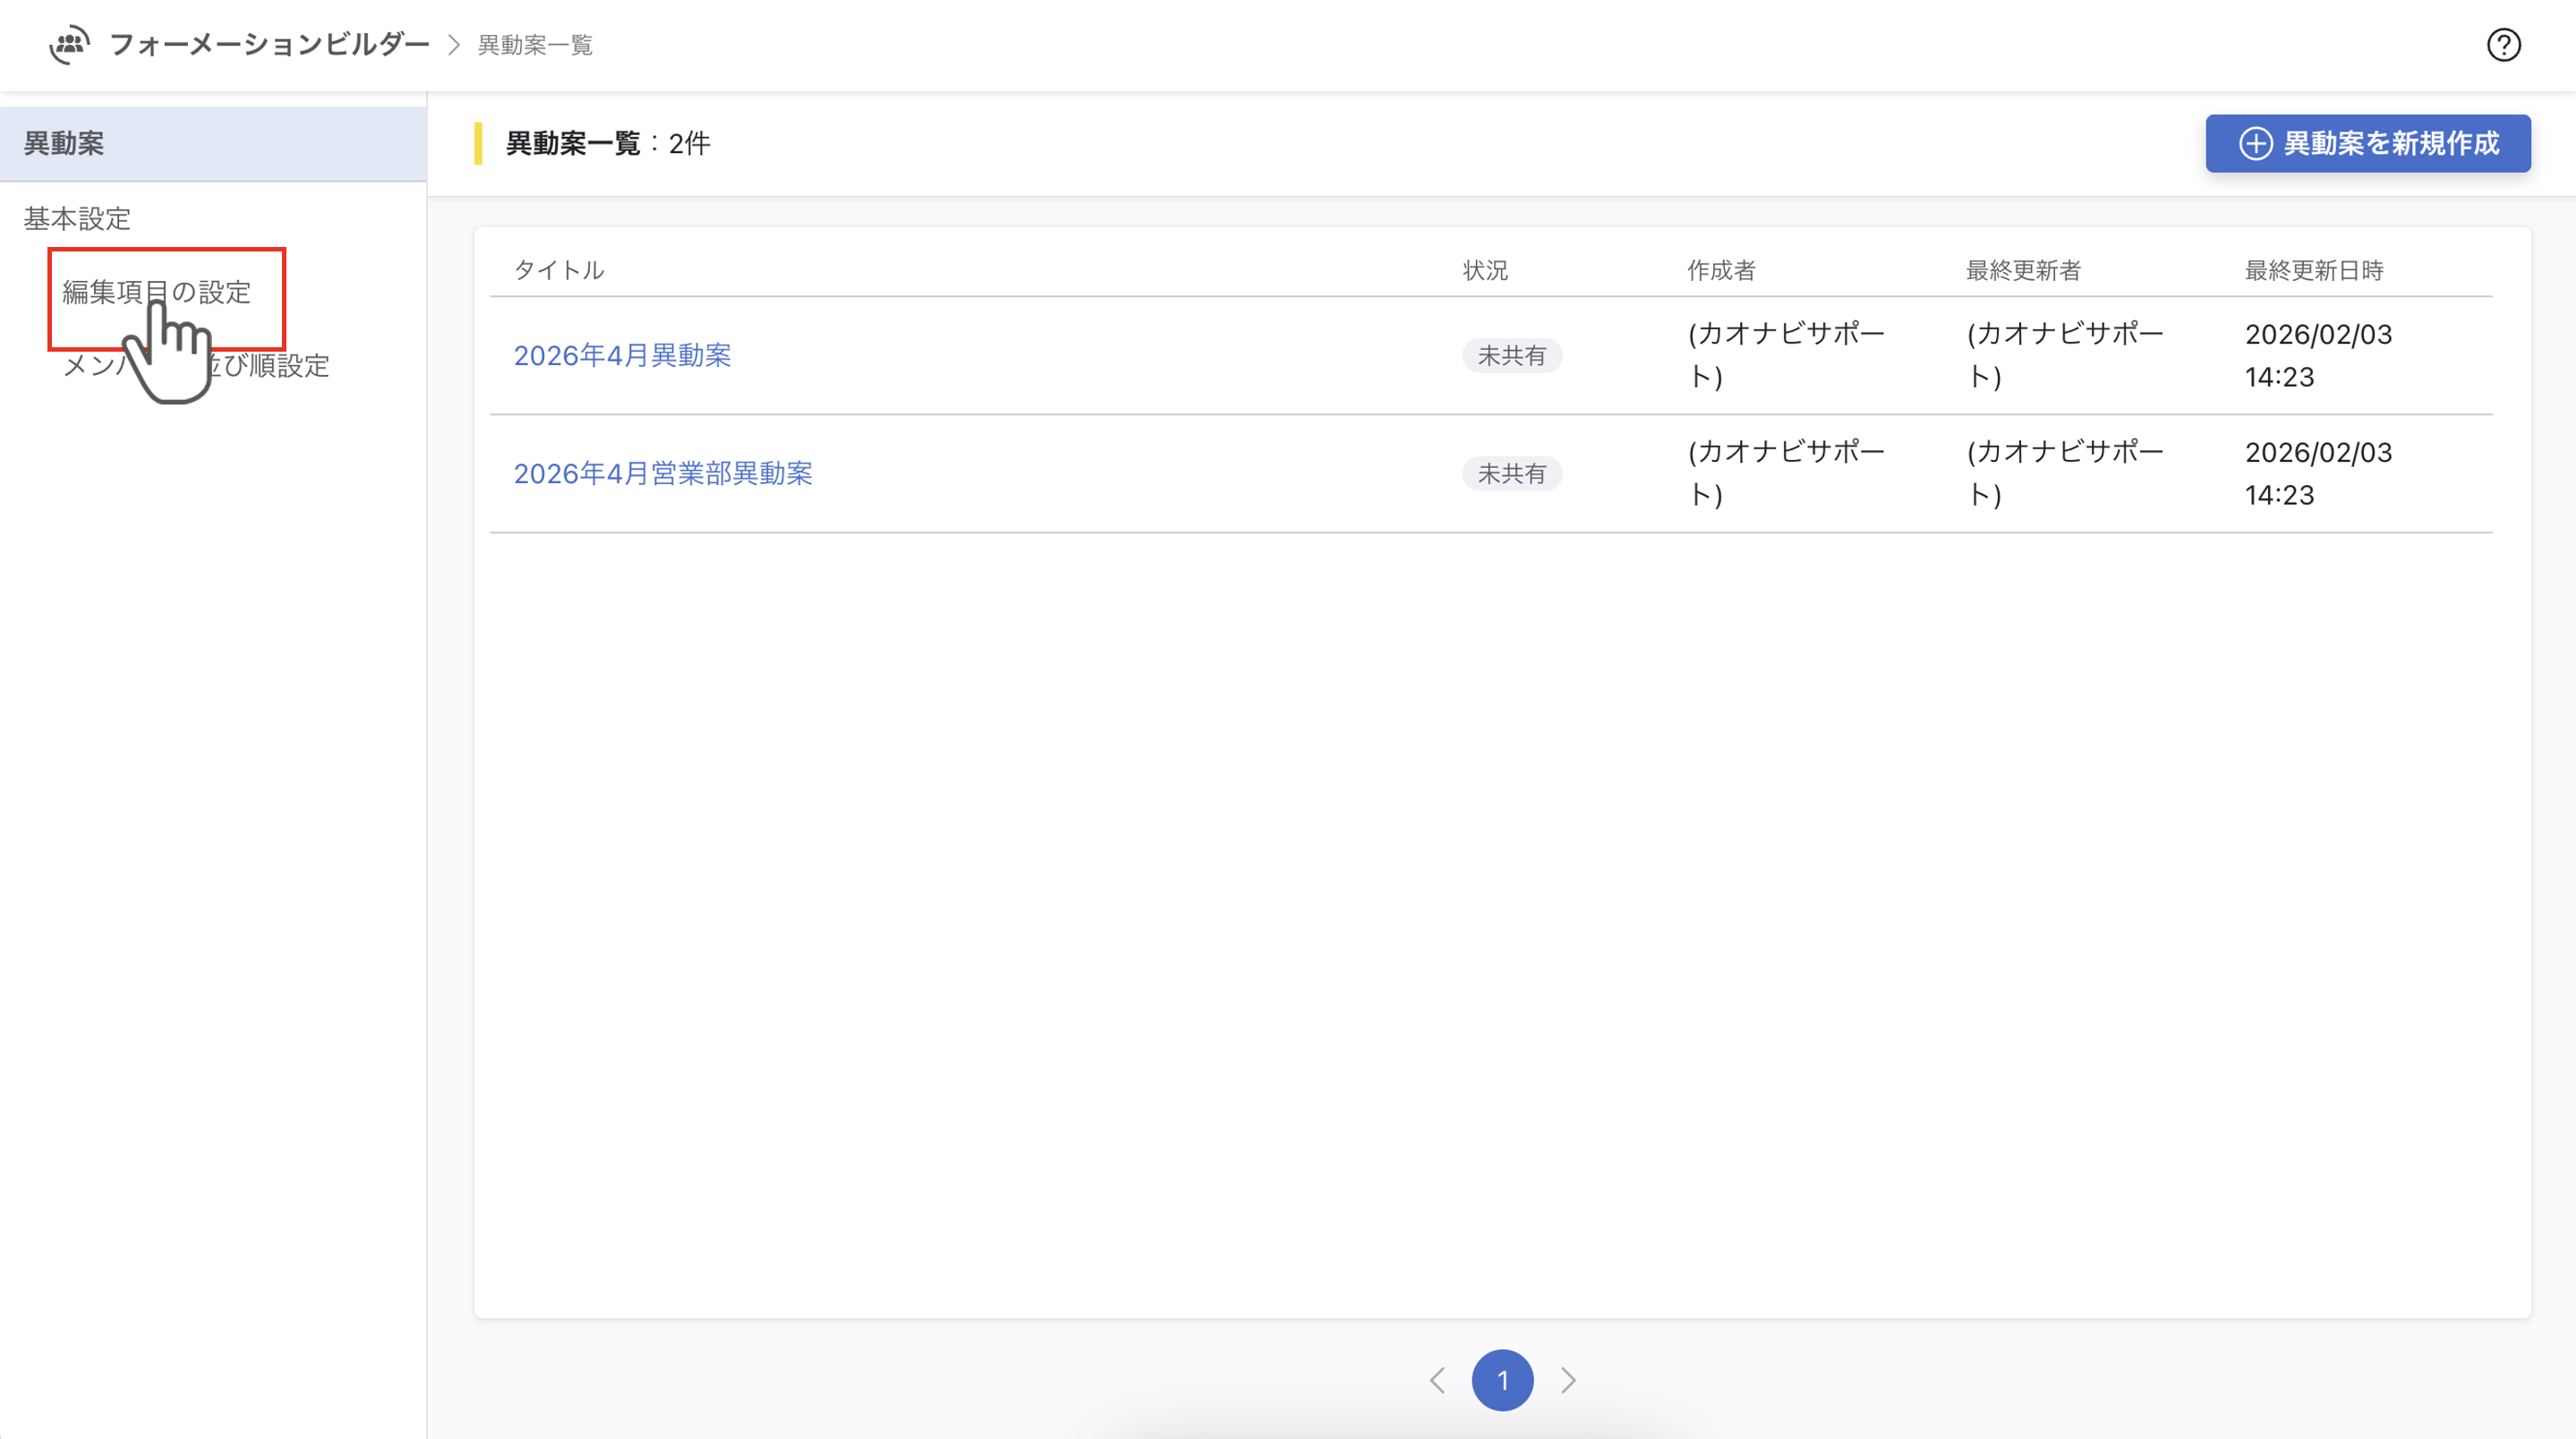Open the 2026年4月異動案 link
The width and height of the screenshot is (2576, 1439).
pyautogui.click(x=622, y=355)
